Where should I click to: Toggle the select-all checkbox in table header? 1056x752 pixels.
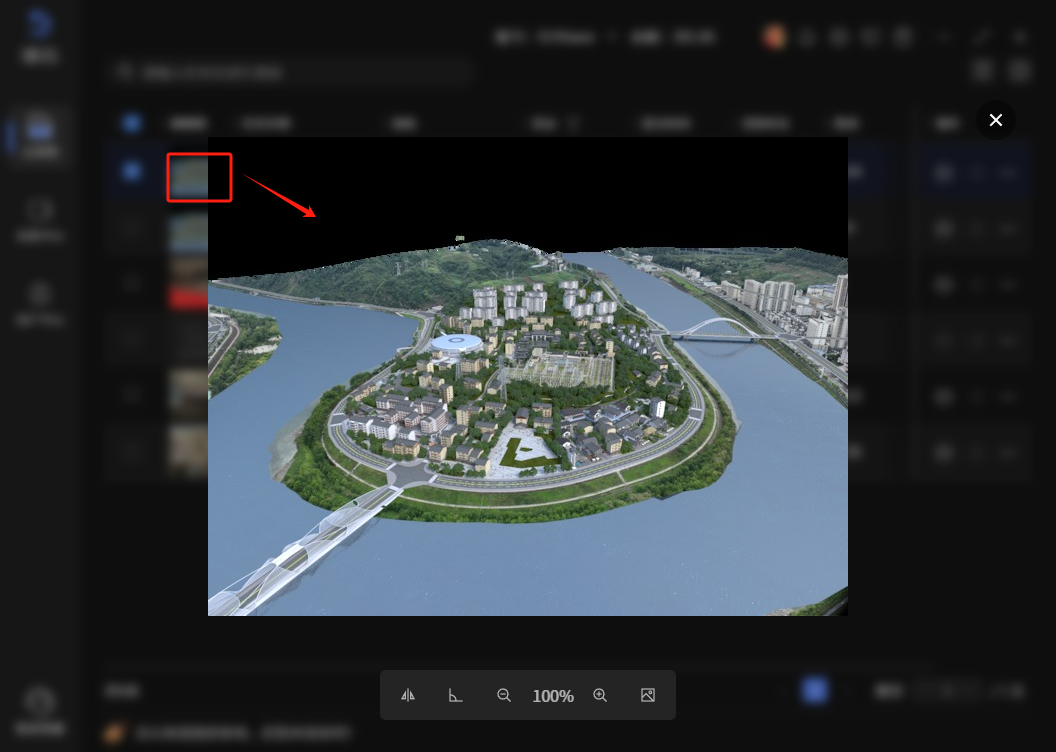[x=132, y=123]
